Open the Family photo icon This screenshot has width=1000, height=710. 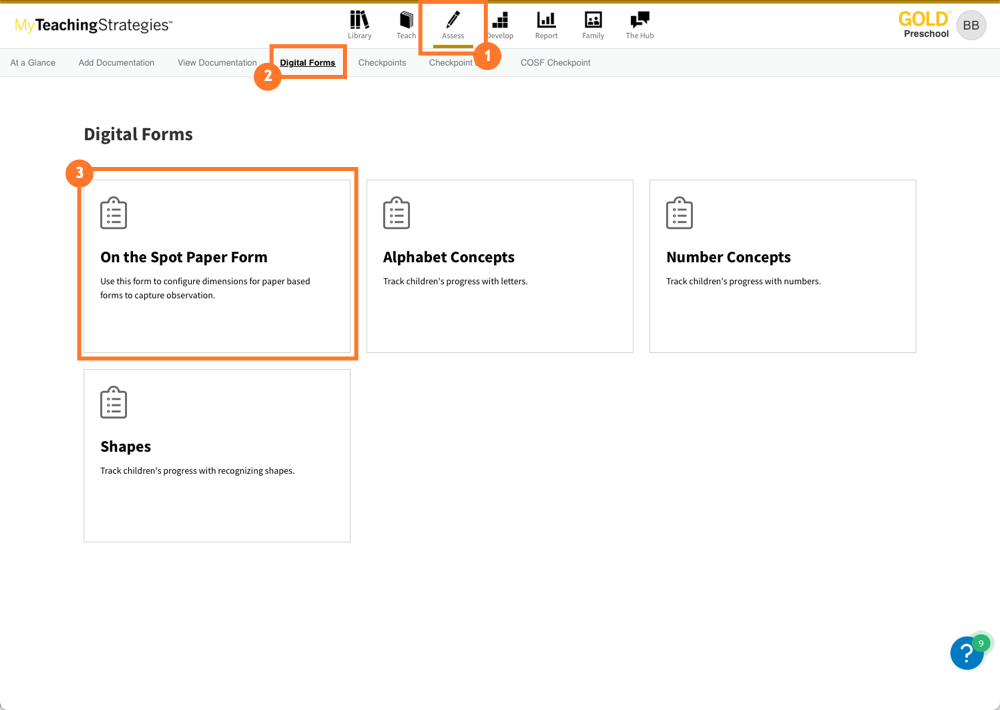593,20
